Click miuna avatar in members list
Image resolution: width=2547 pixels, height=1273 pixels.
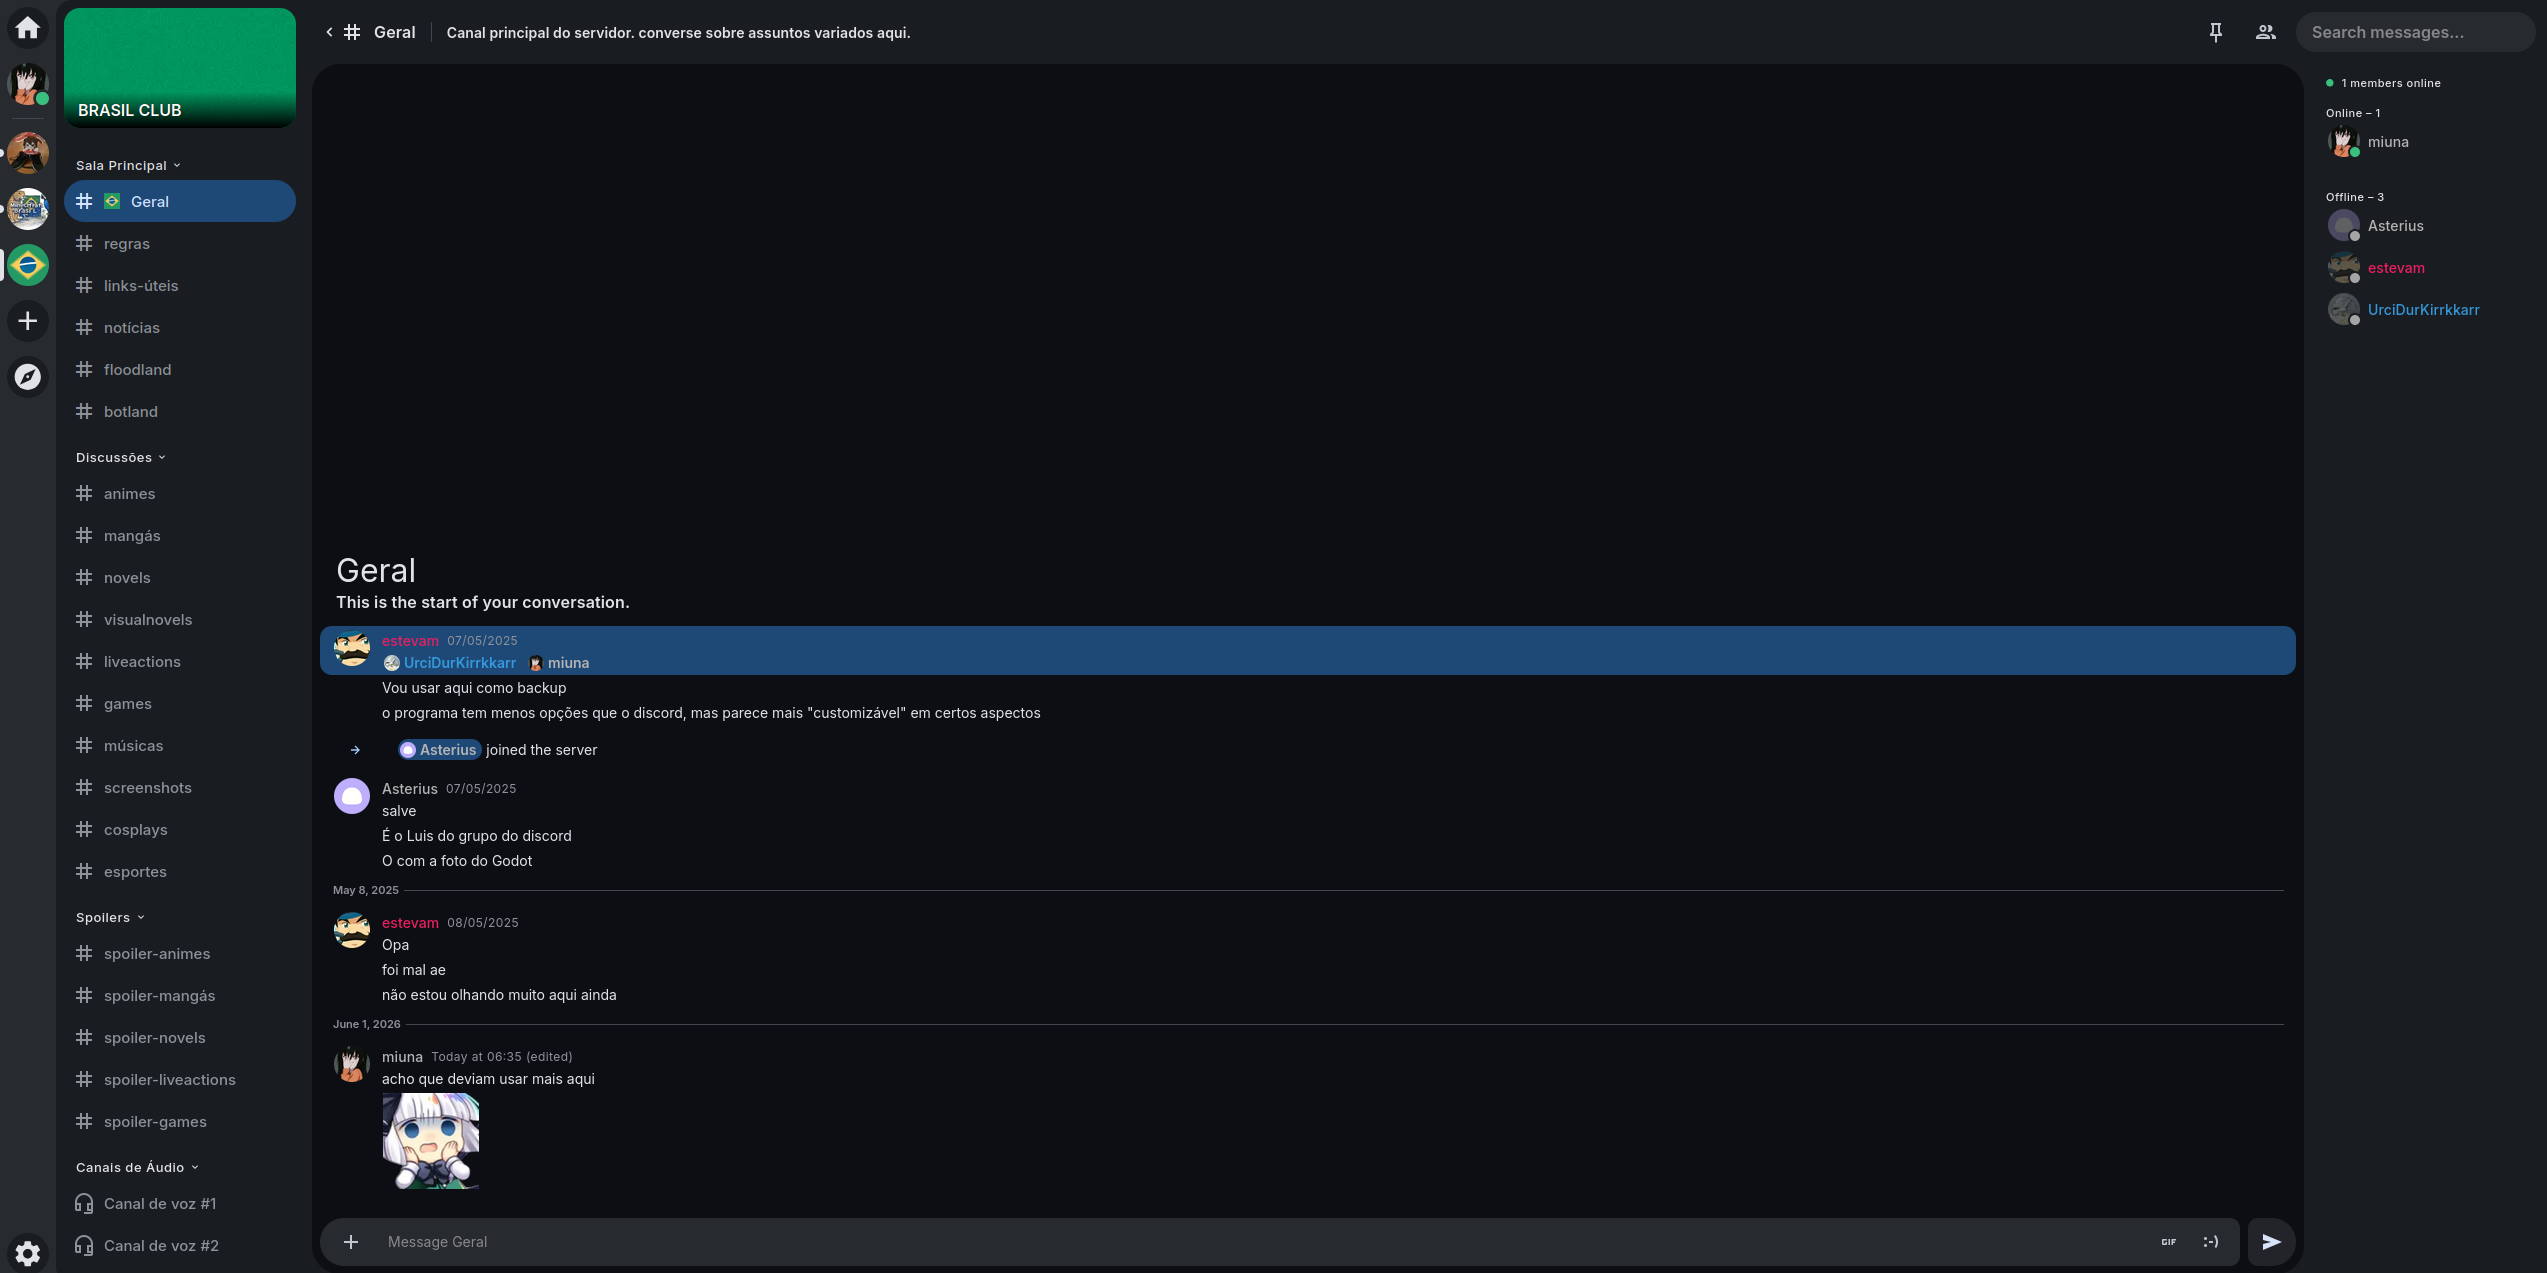tap(2343, 142)
